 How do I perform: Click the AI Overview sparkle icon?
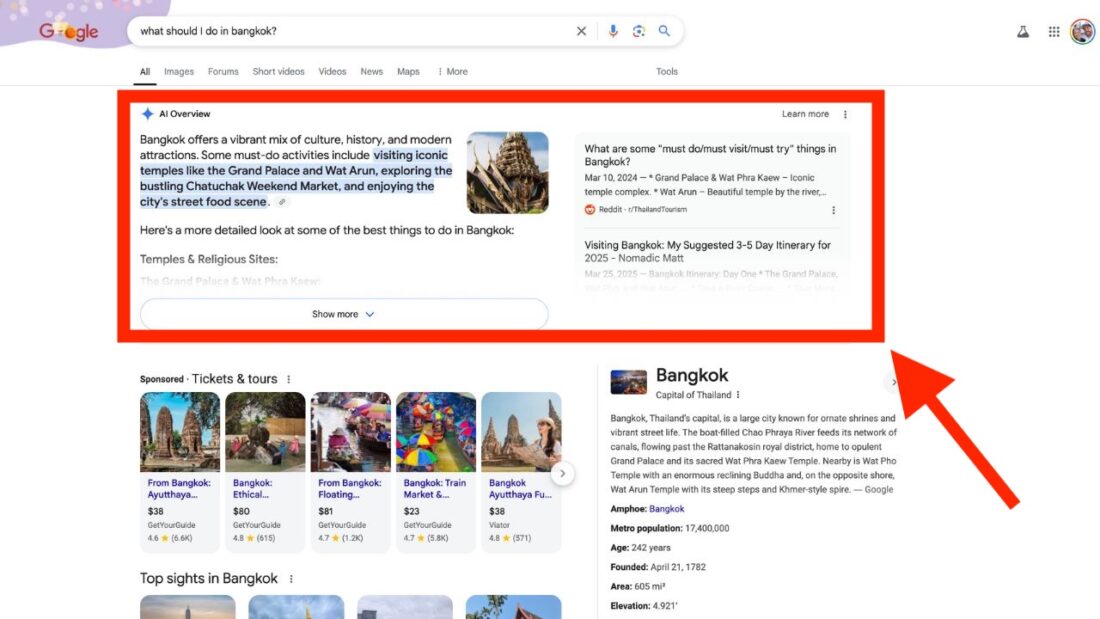point(148,113)
